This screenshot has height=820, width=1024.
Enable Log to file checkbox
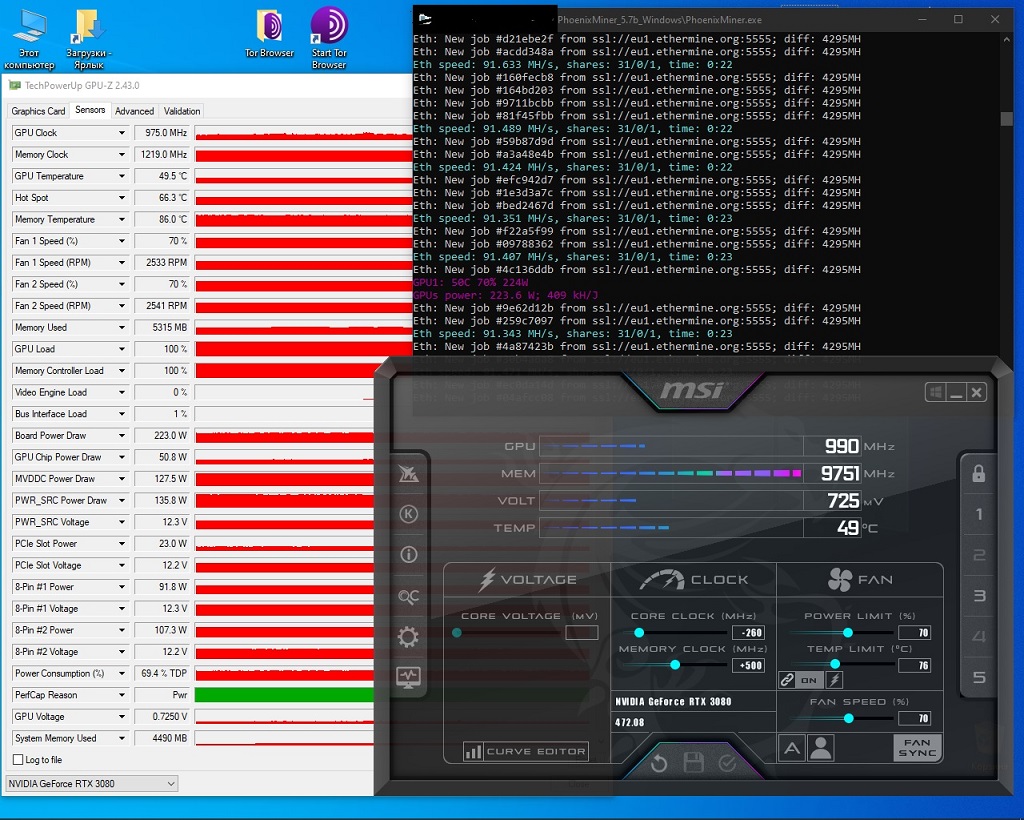click(x=18, y=760)
